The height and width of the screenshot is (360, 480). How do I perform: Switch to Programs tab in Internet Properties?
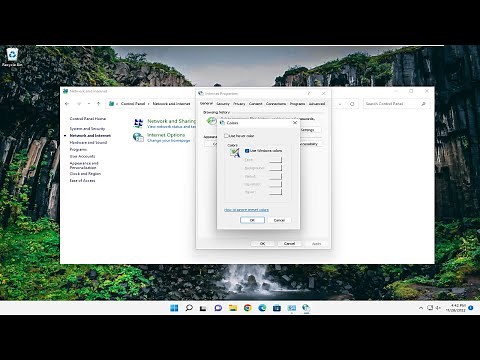pos(297,104)
